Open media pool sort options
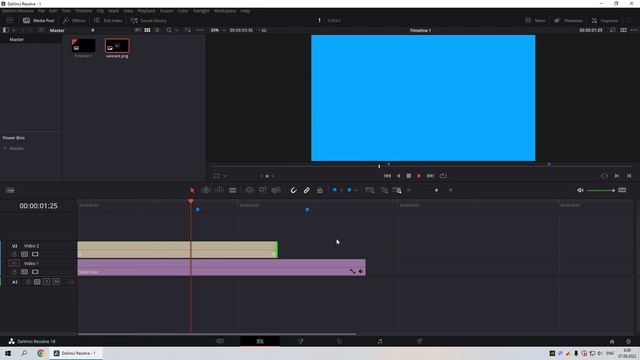The width and height of the screenshot is (640, 360). click(188, 30)
